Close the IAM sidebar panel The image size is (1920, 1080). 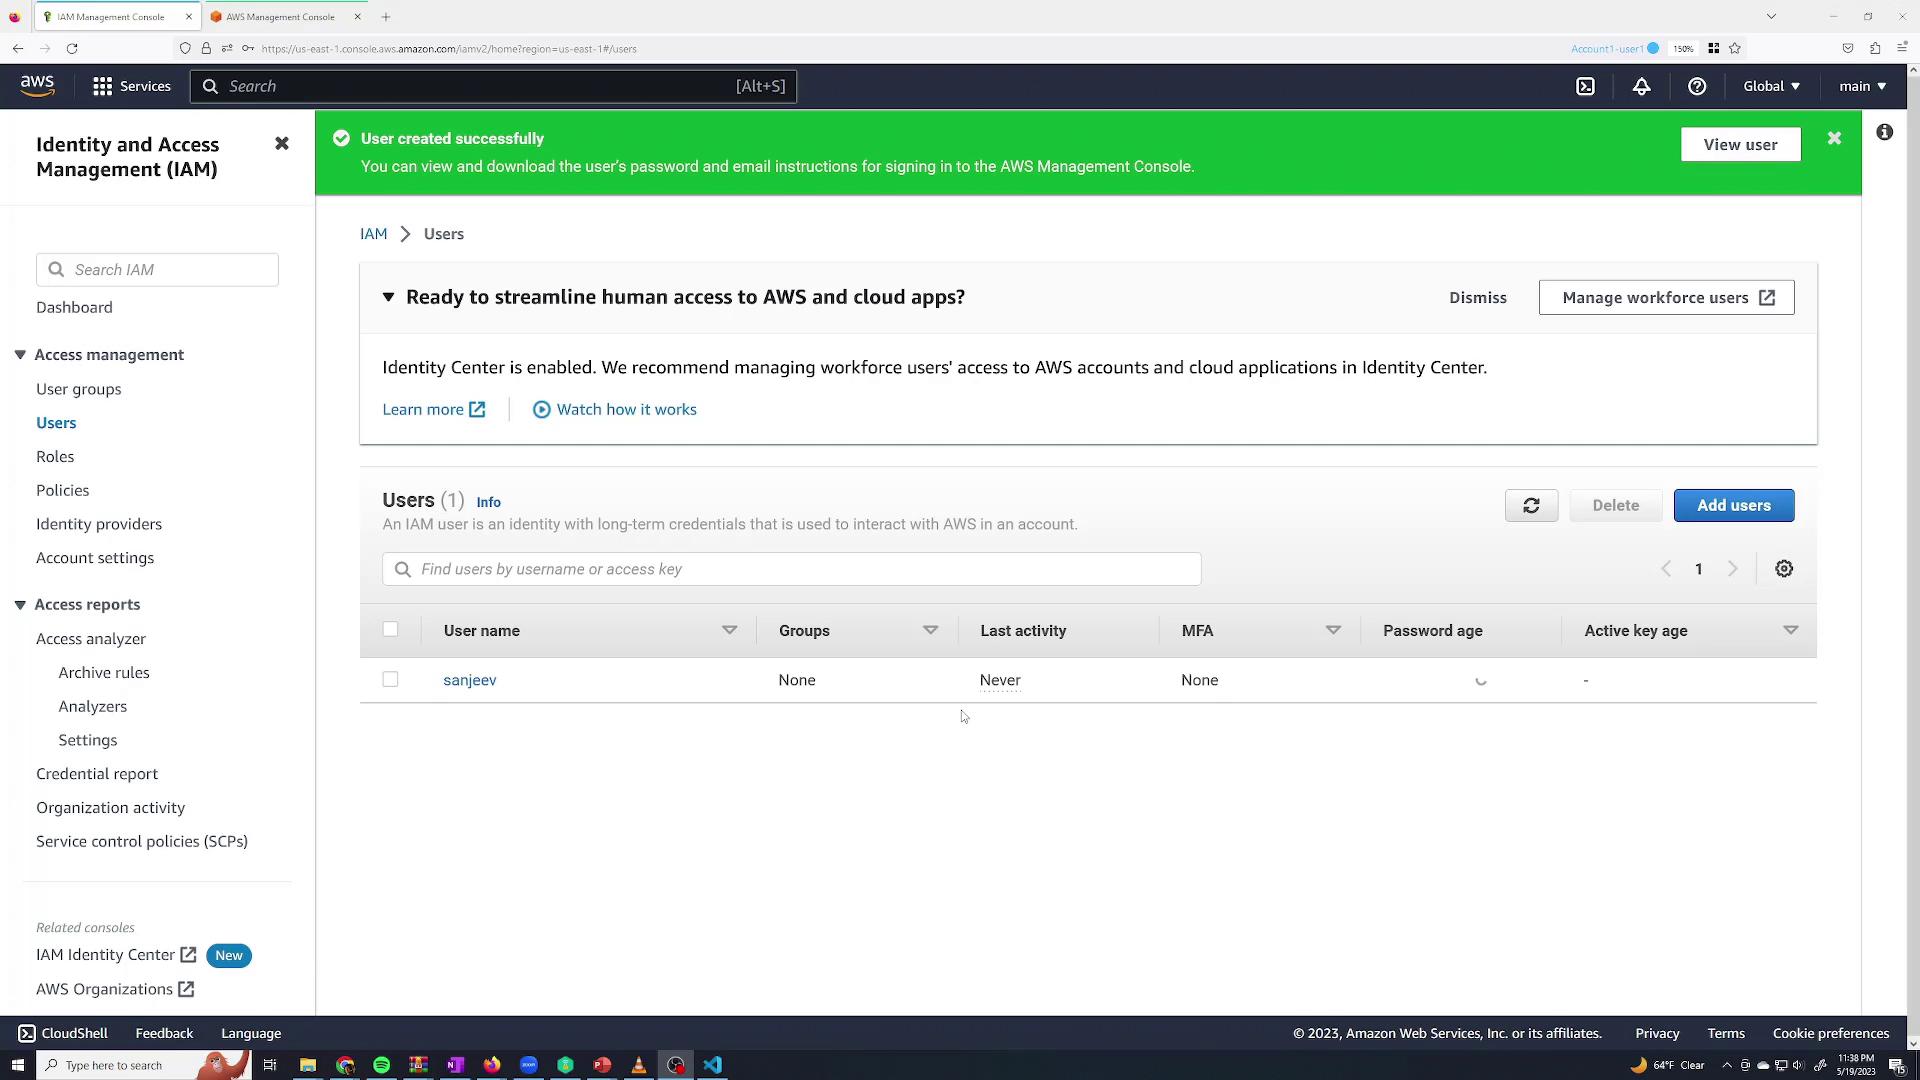(282, 144)
